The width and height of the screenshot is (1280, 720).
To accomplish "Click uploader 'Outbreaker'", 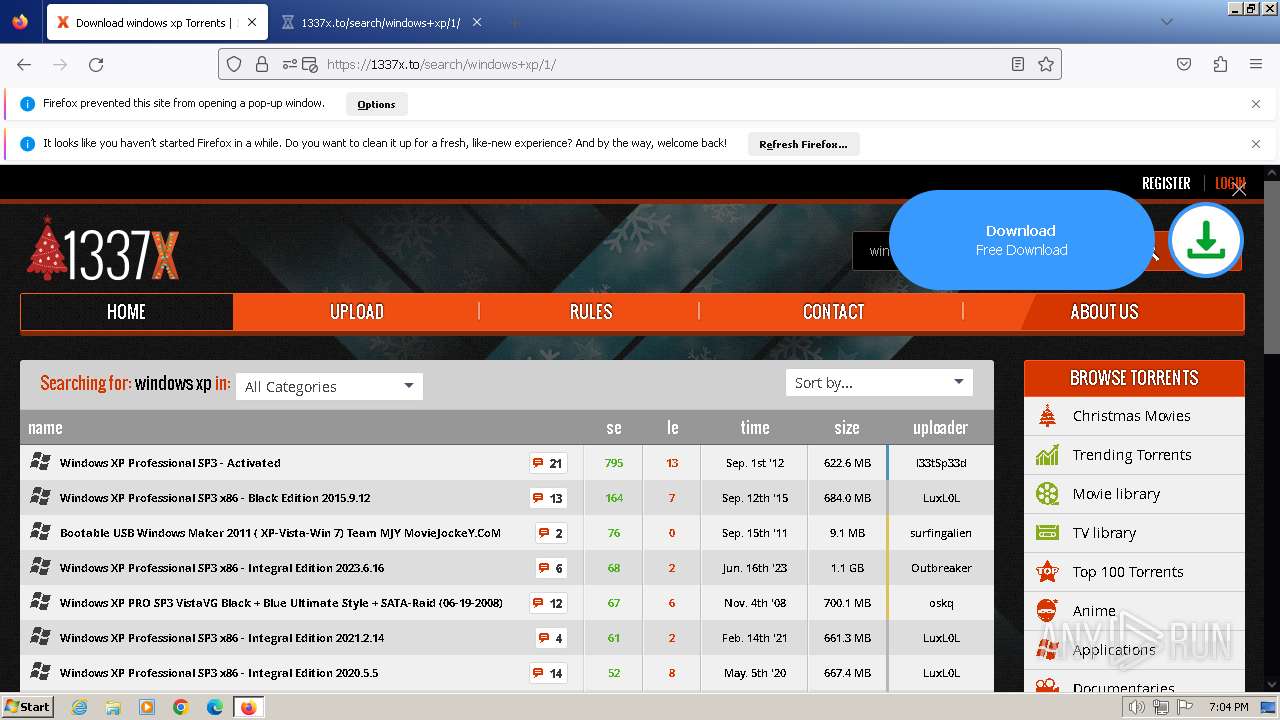I will (x=941, y=568).
